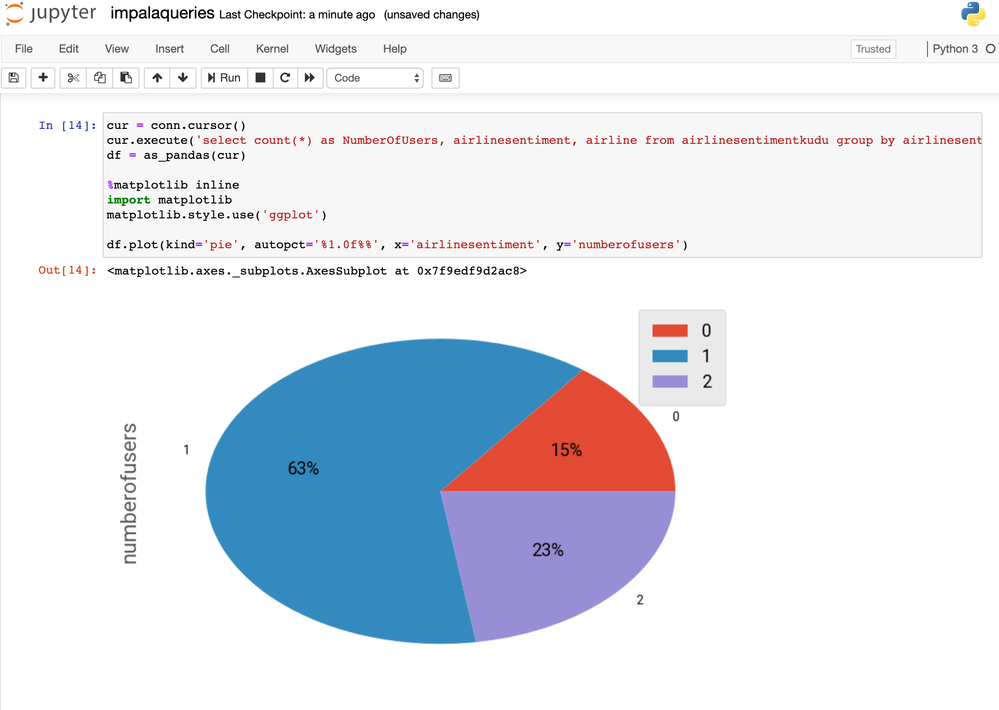Screen dimensions: 999x710
Task: Rename the impalaqueries notebook title
Action: (x=162, y=13)
